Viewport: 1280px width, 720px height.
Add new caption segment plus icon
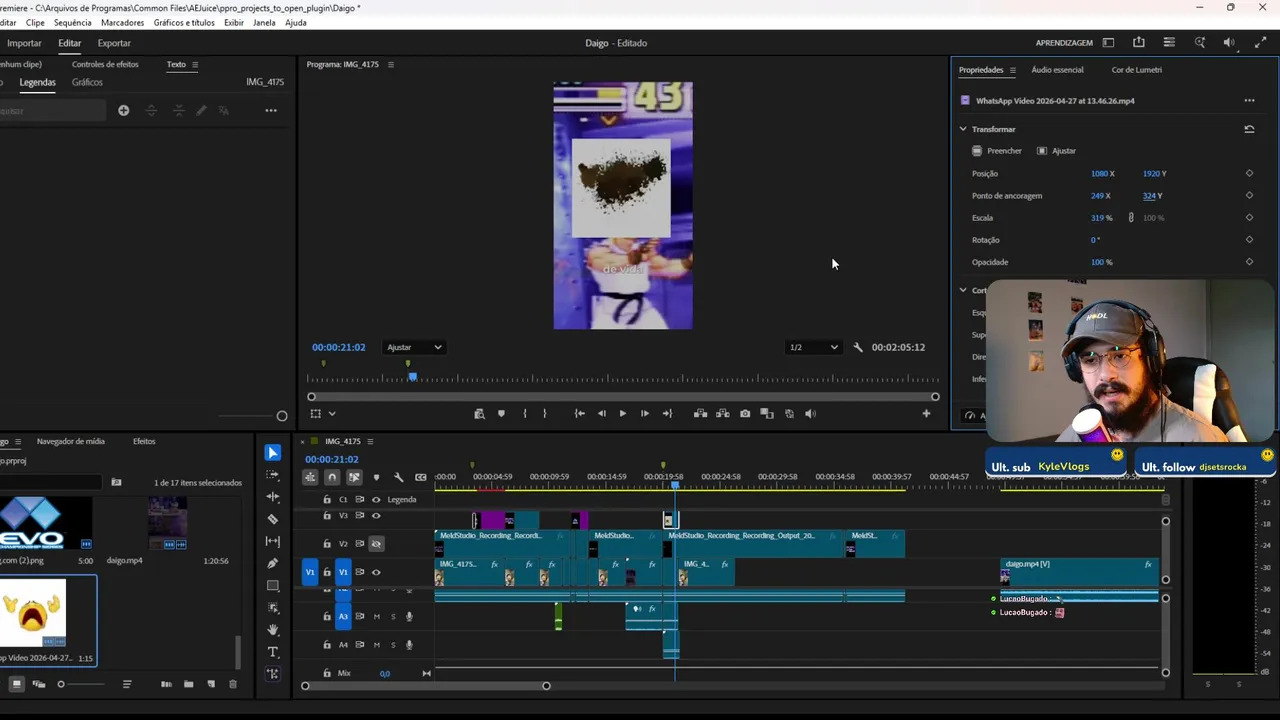tap(123, 110)
